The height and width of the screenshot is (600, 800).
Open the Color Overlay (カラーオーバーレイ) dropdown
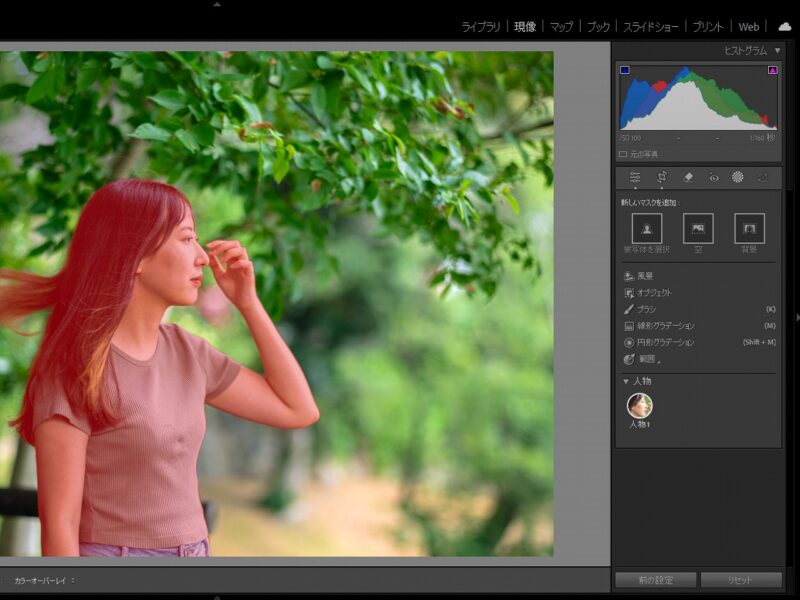(45, 580)
